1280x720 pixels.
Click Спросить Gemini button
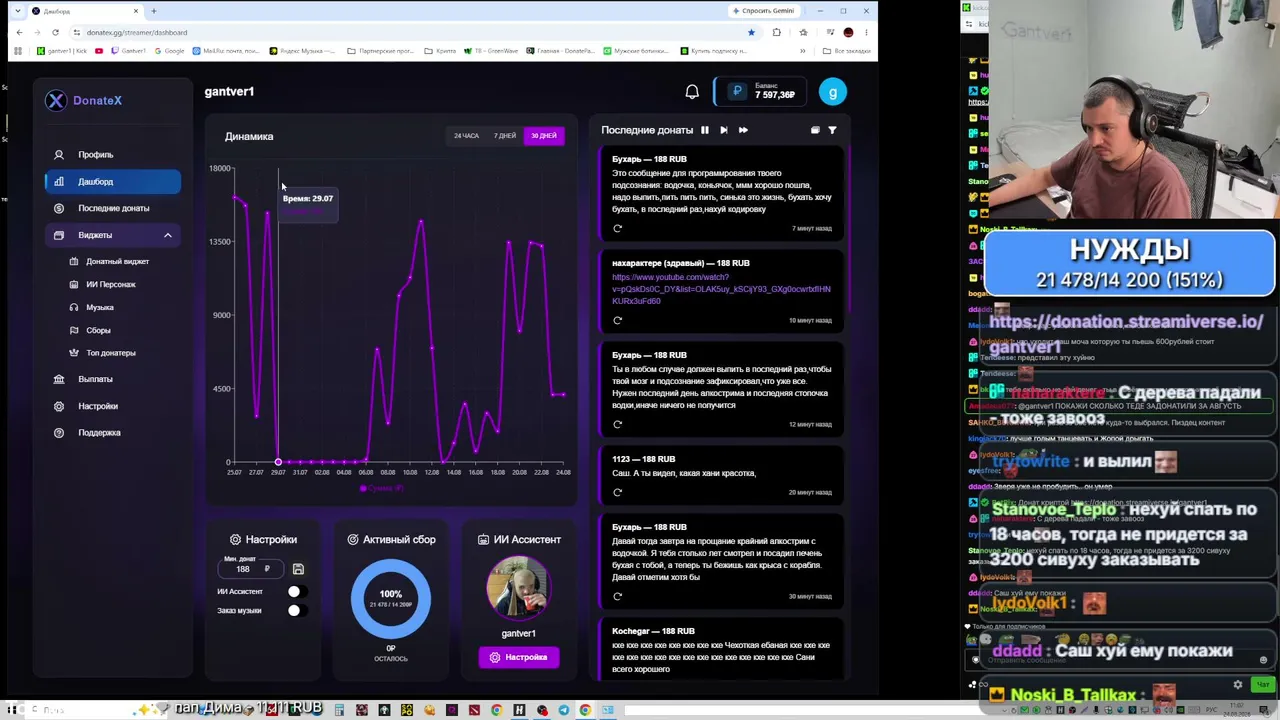point(764,11)
